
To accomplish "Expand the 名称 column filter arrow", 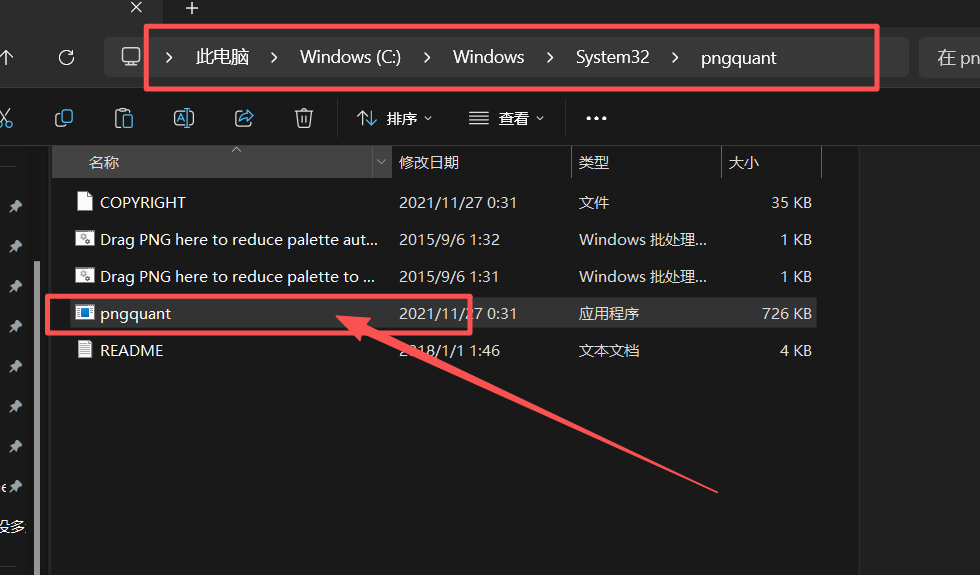I will (381, 162).
